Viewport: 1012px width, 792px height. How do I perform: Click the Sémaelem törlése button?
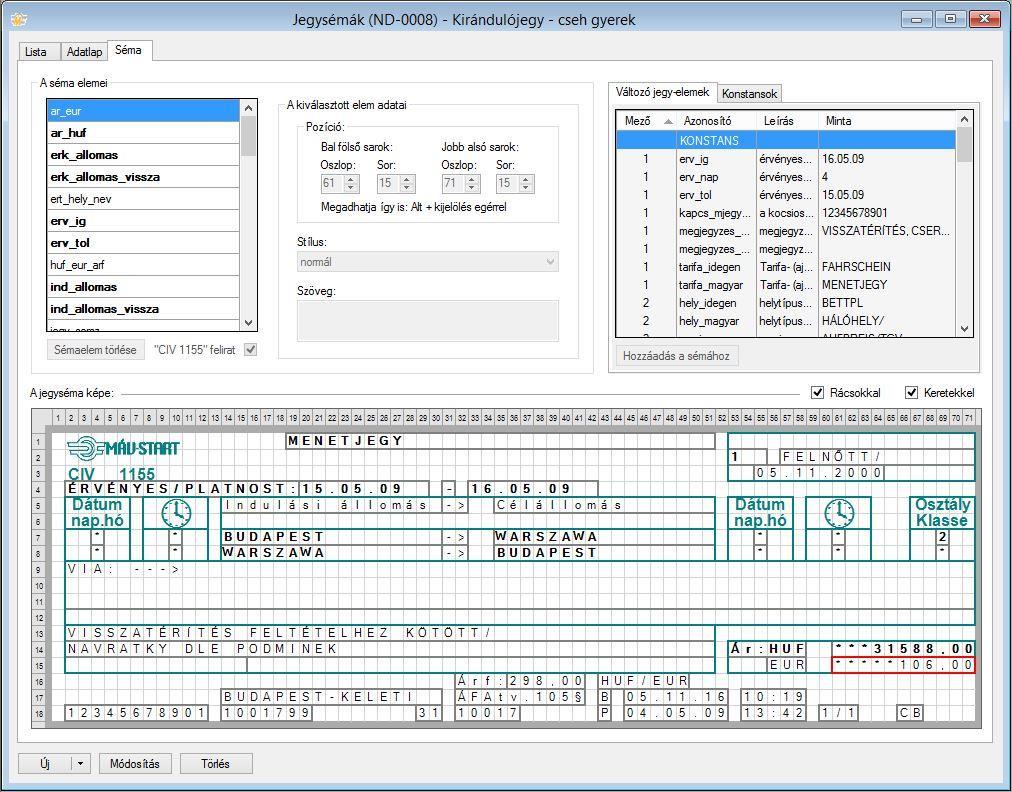pyautogui.click(x=96, y=350)
